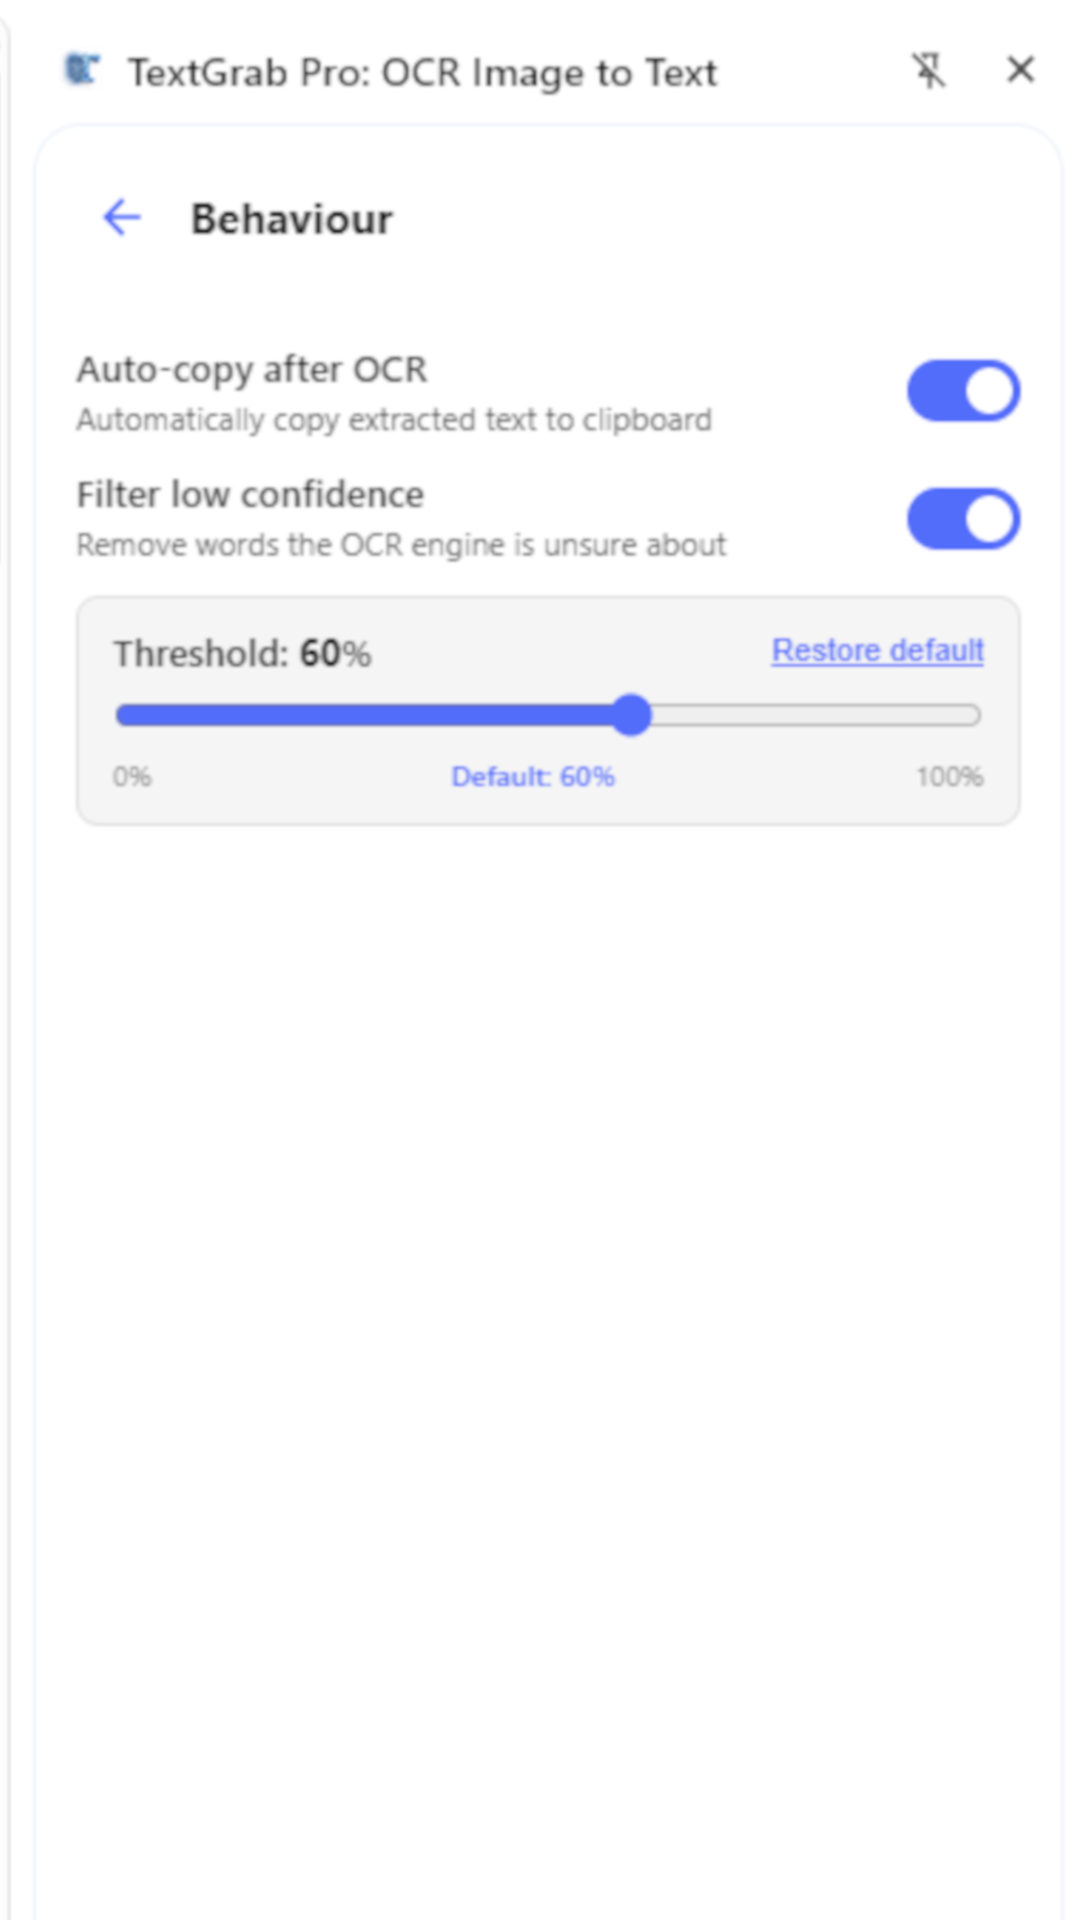The image size is (1080, 1920).
Task: Toggle the Auto-copy switch on again
Action: point(962,391)
